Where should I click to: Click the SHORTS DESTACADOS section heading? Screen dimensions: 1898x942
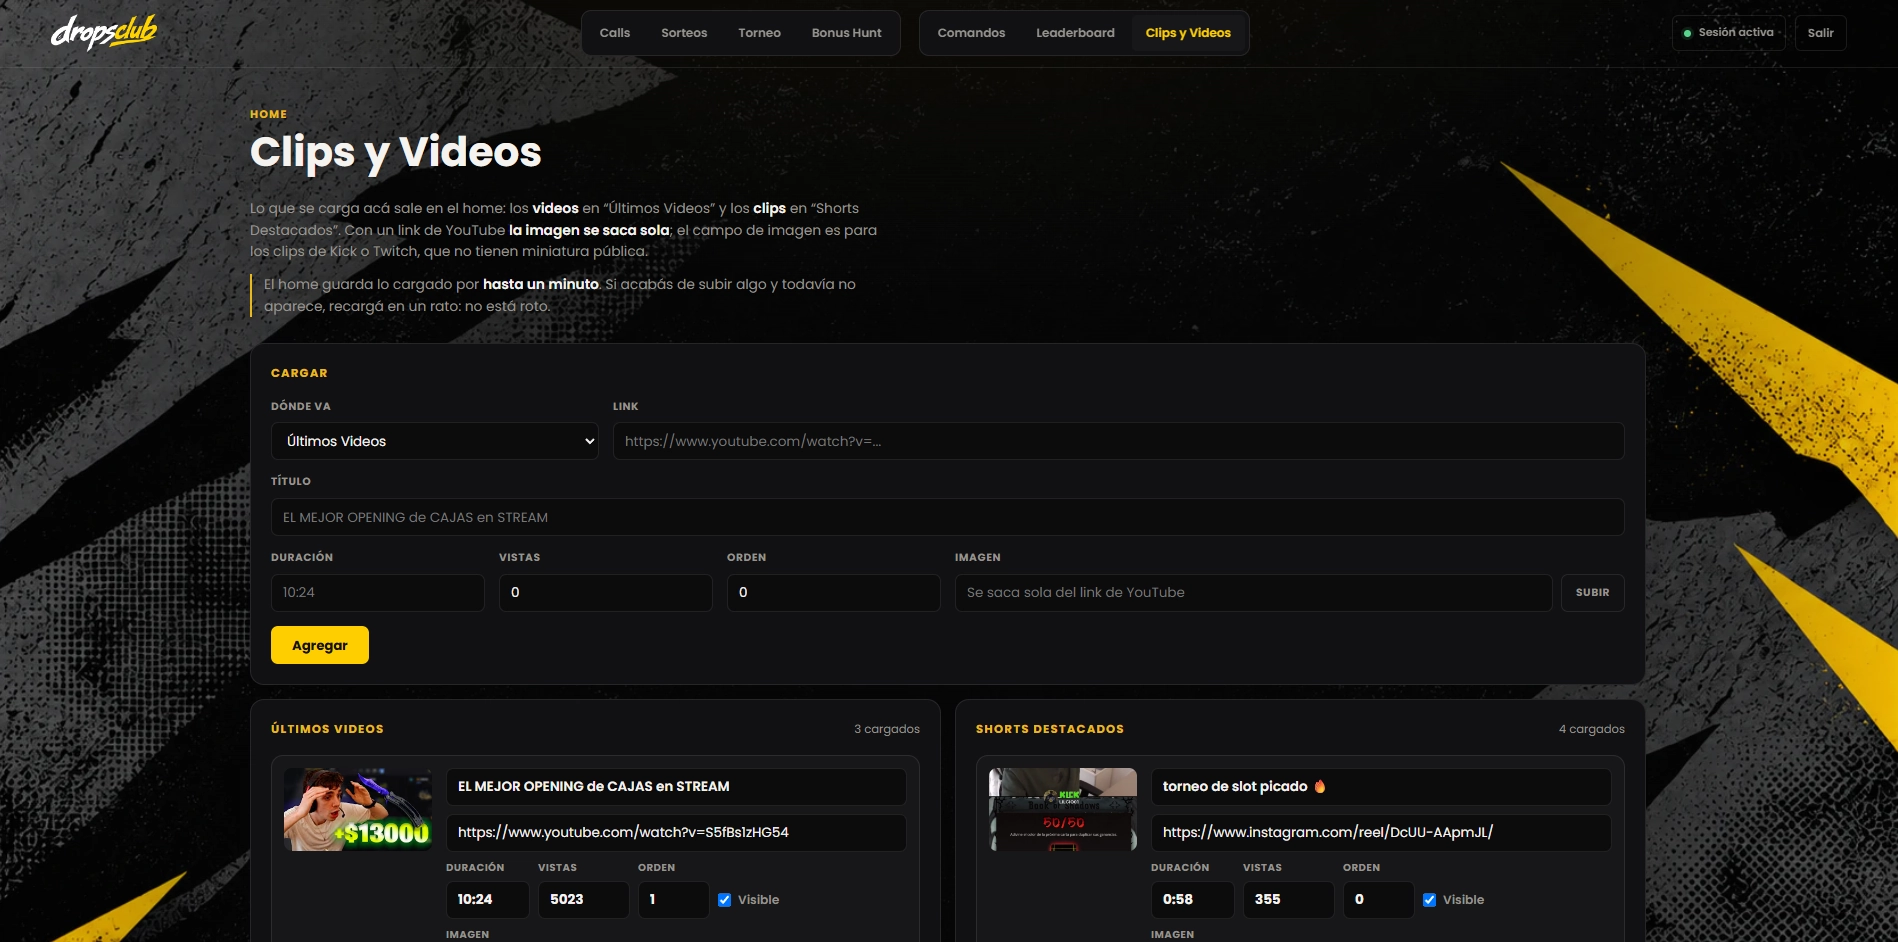pos(1050,729)
